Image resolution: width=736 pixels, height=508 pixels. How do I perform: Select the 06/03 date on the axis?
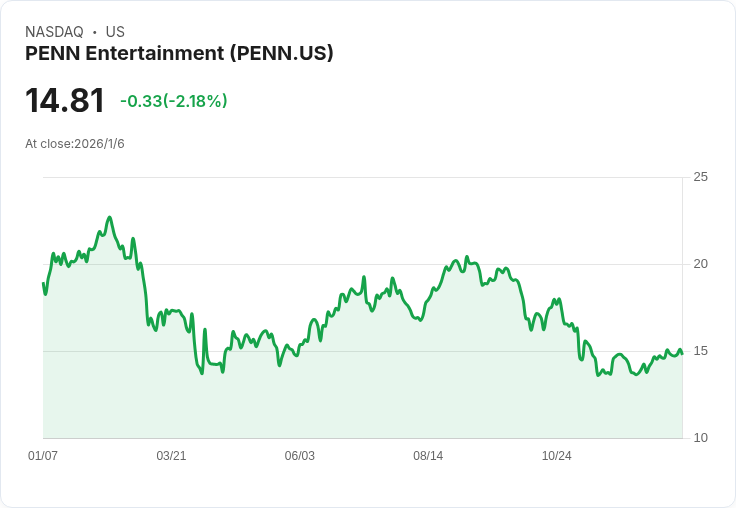coord(299,456)
